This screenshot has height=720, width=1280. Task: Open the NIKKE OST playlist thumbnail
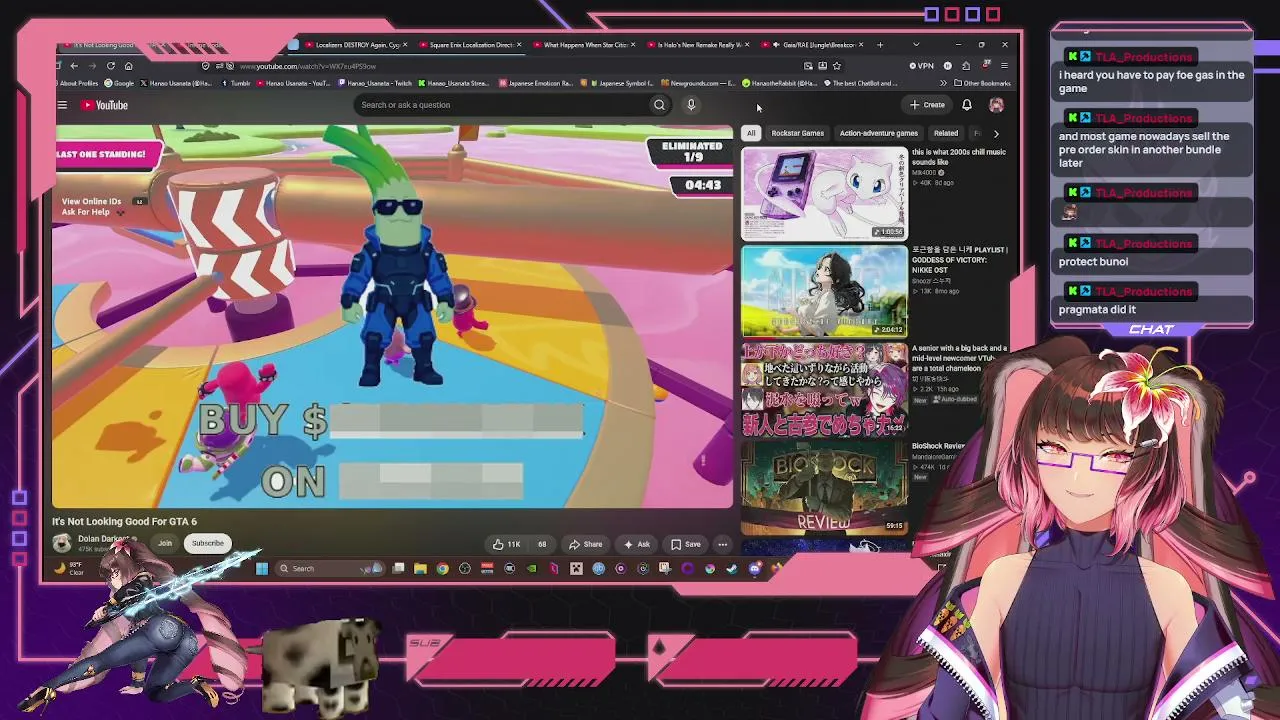[824, 292]
